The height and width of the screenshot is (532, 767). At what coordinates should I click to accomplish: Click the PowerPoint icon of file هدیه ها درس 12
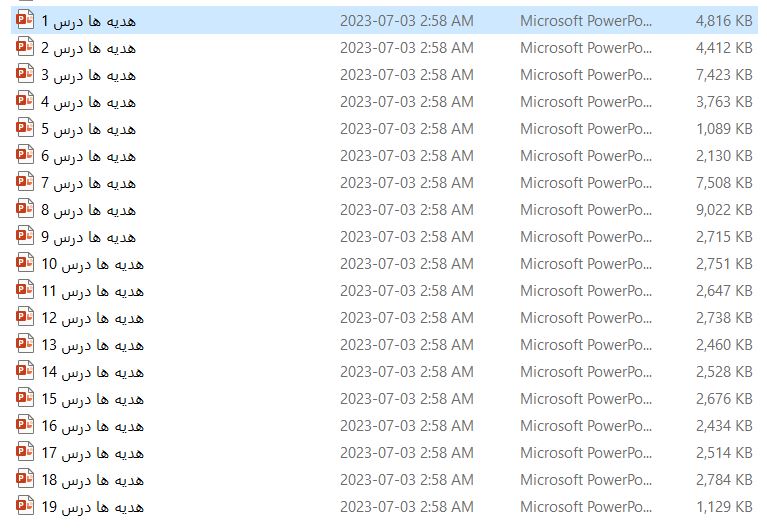25,317
